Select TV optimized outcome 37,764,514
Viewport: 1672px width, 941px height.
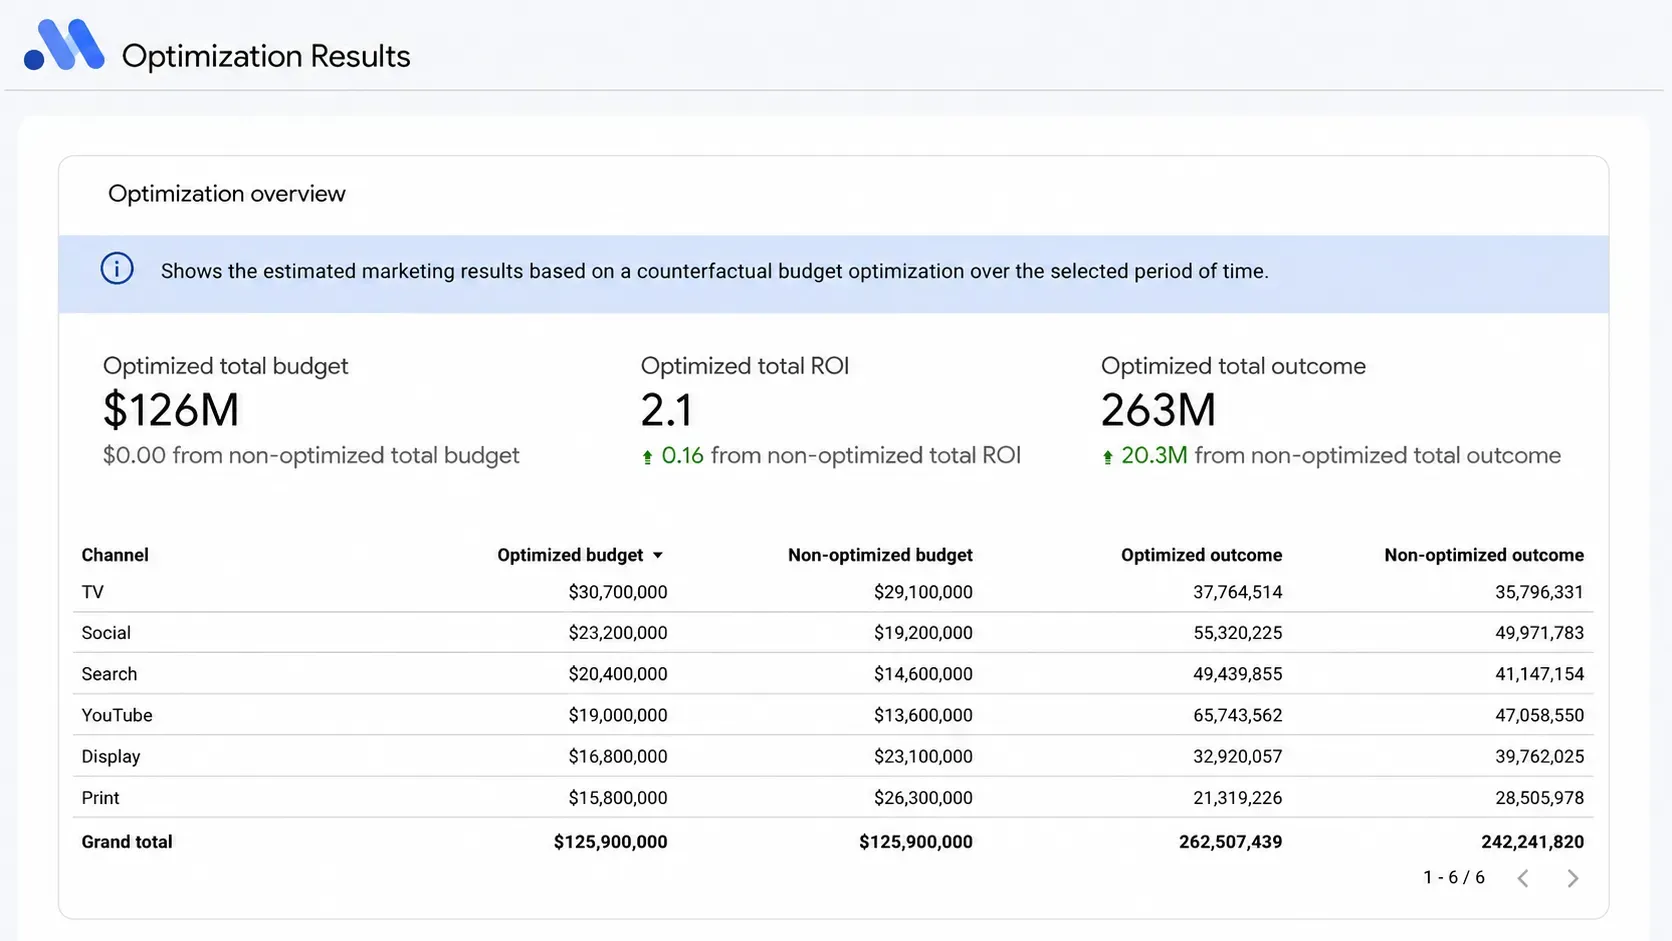[x=1237, y=592]
